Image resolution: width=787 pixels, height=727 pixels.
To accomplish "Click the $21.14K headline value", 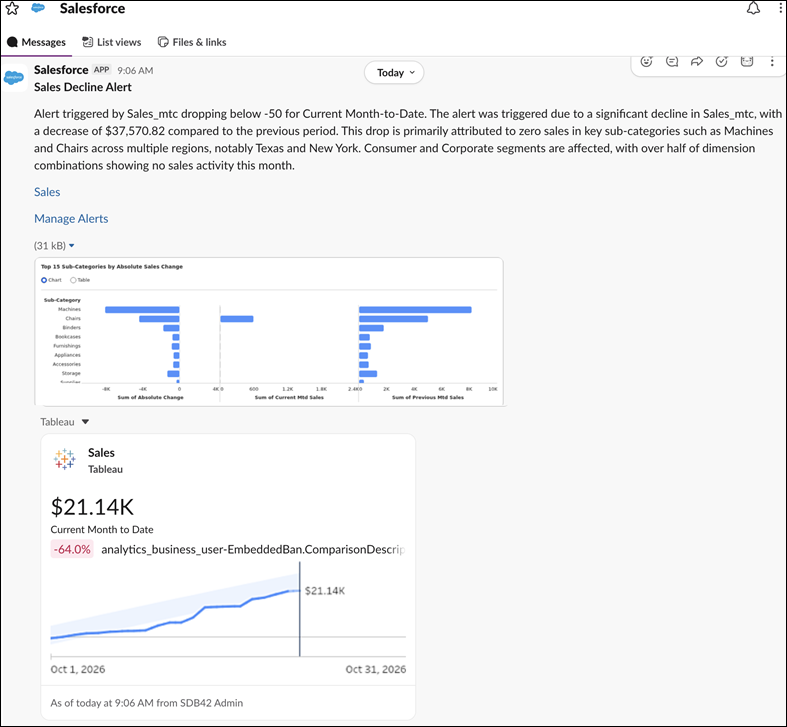I will pyautogui.click(x=92, y=507).
